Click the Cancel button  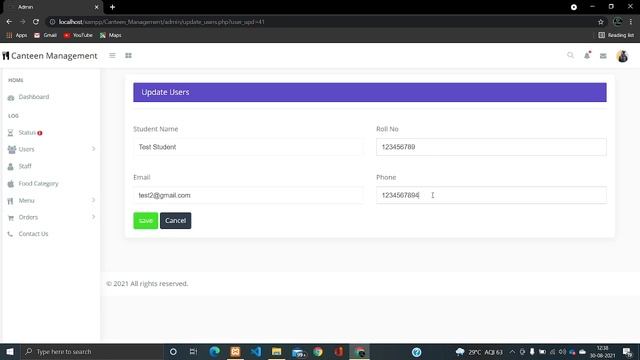click(x=176, y=220)
